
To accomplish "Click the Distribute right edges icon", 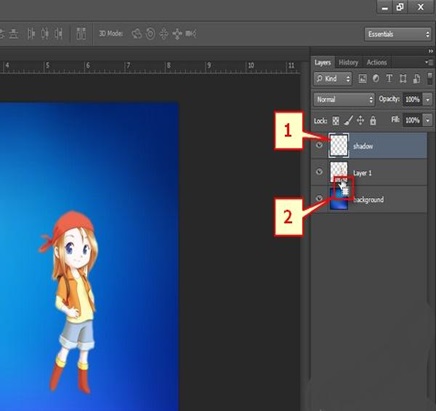I will click(x=59, y=34).
